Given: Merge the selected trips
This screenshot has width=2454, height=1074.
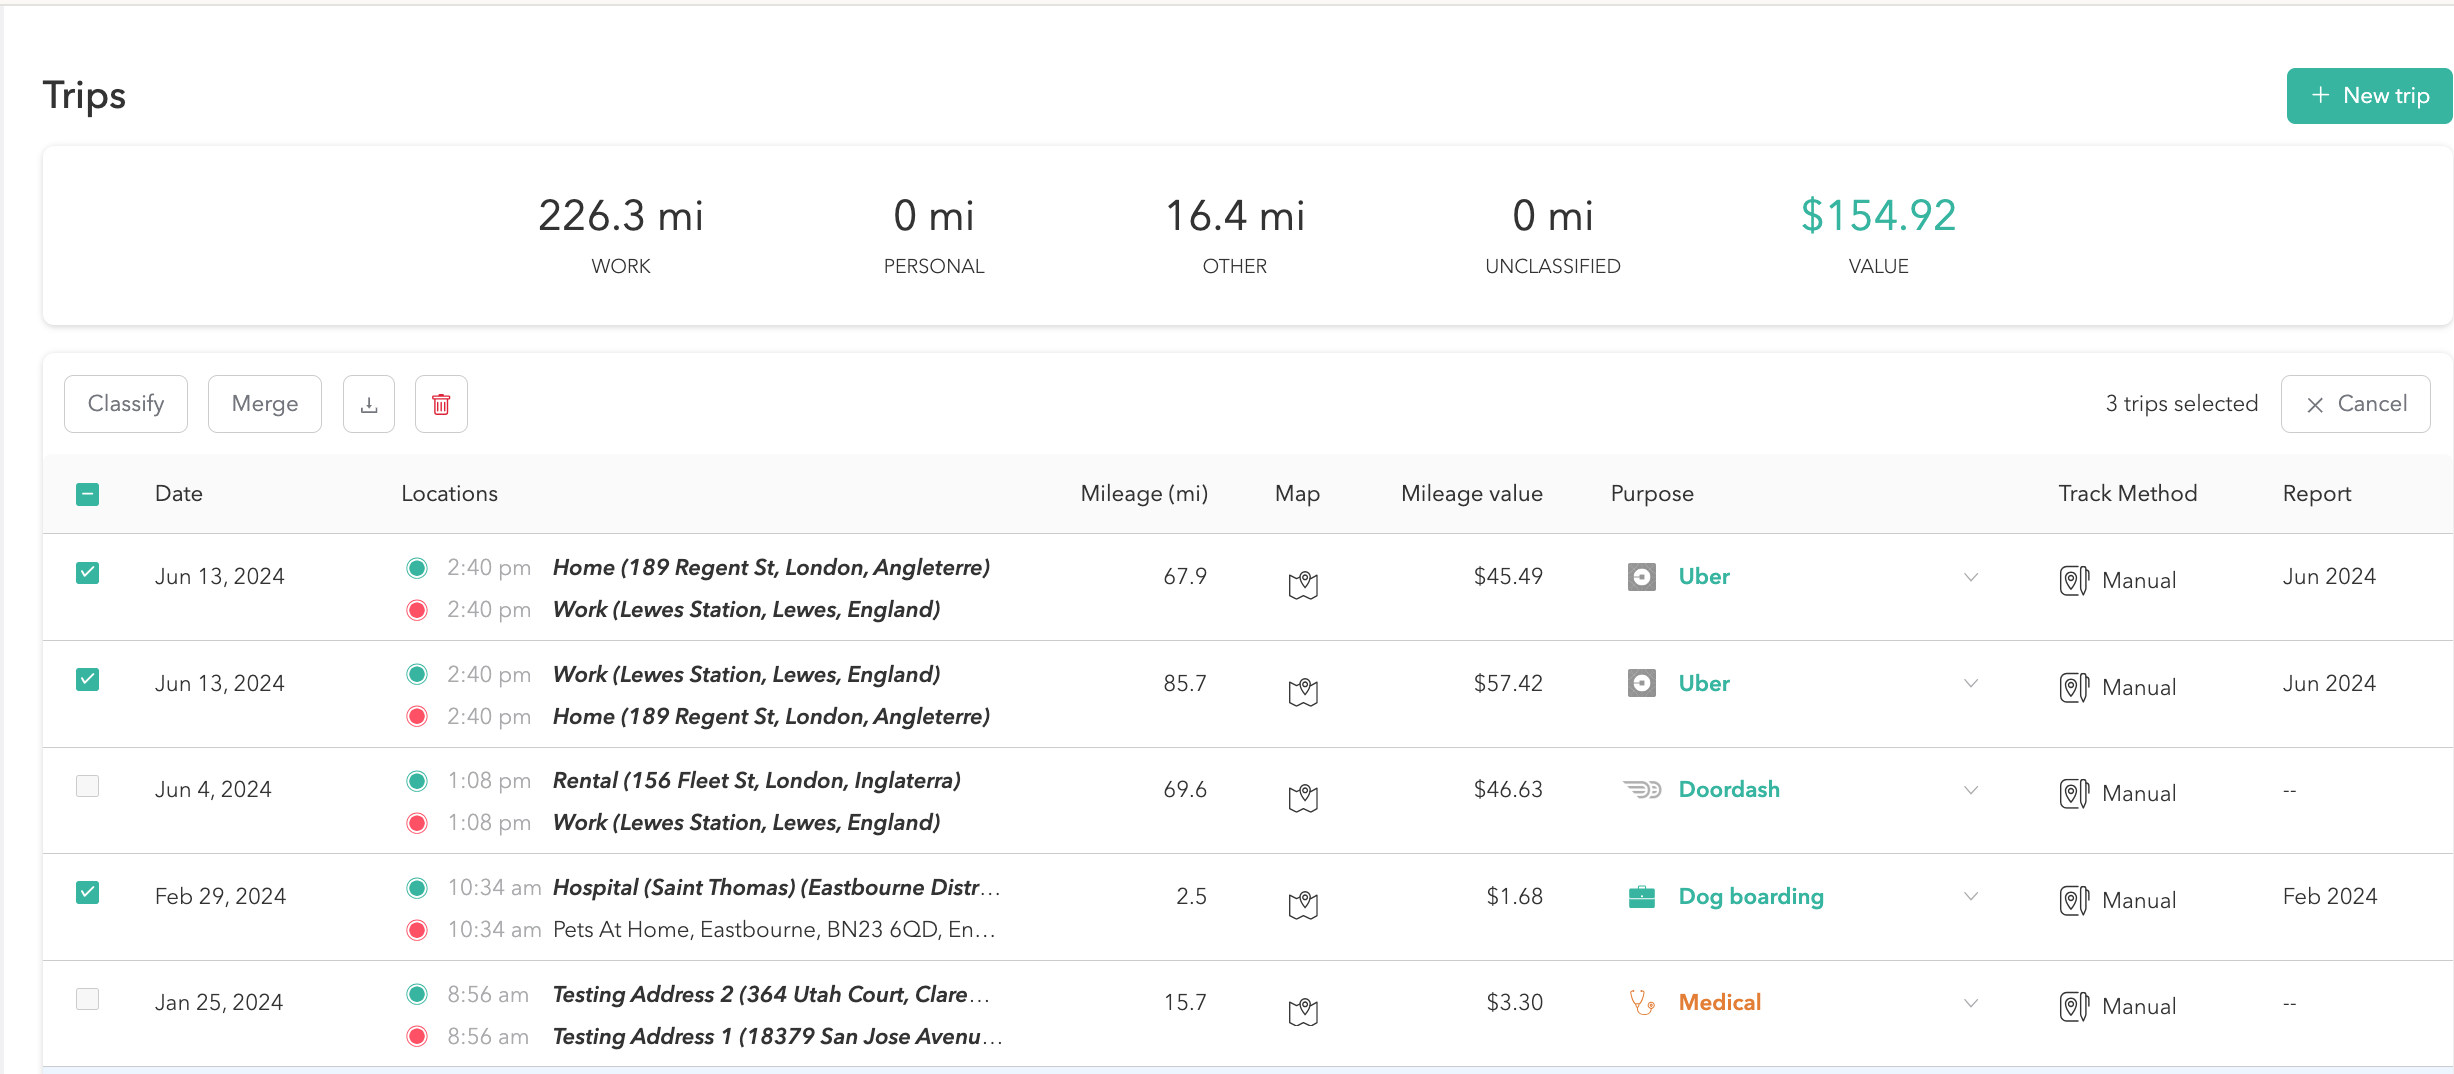Looking at the screenshot, I should (265, 404).
